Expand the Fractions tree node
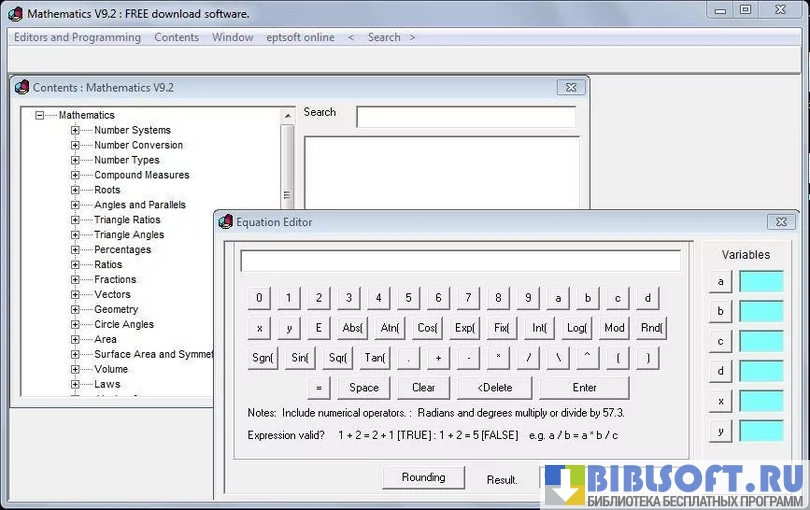Screen dimensions: 810x510 point(75,280)
